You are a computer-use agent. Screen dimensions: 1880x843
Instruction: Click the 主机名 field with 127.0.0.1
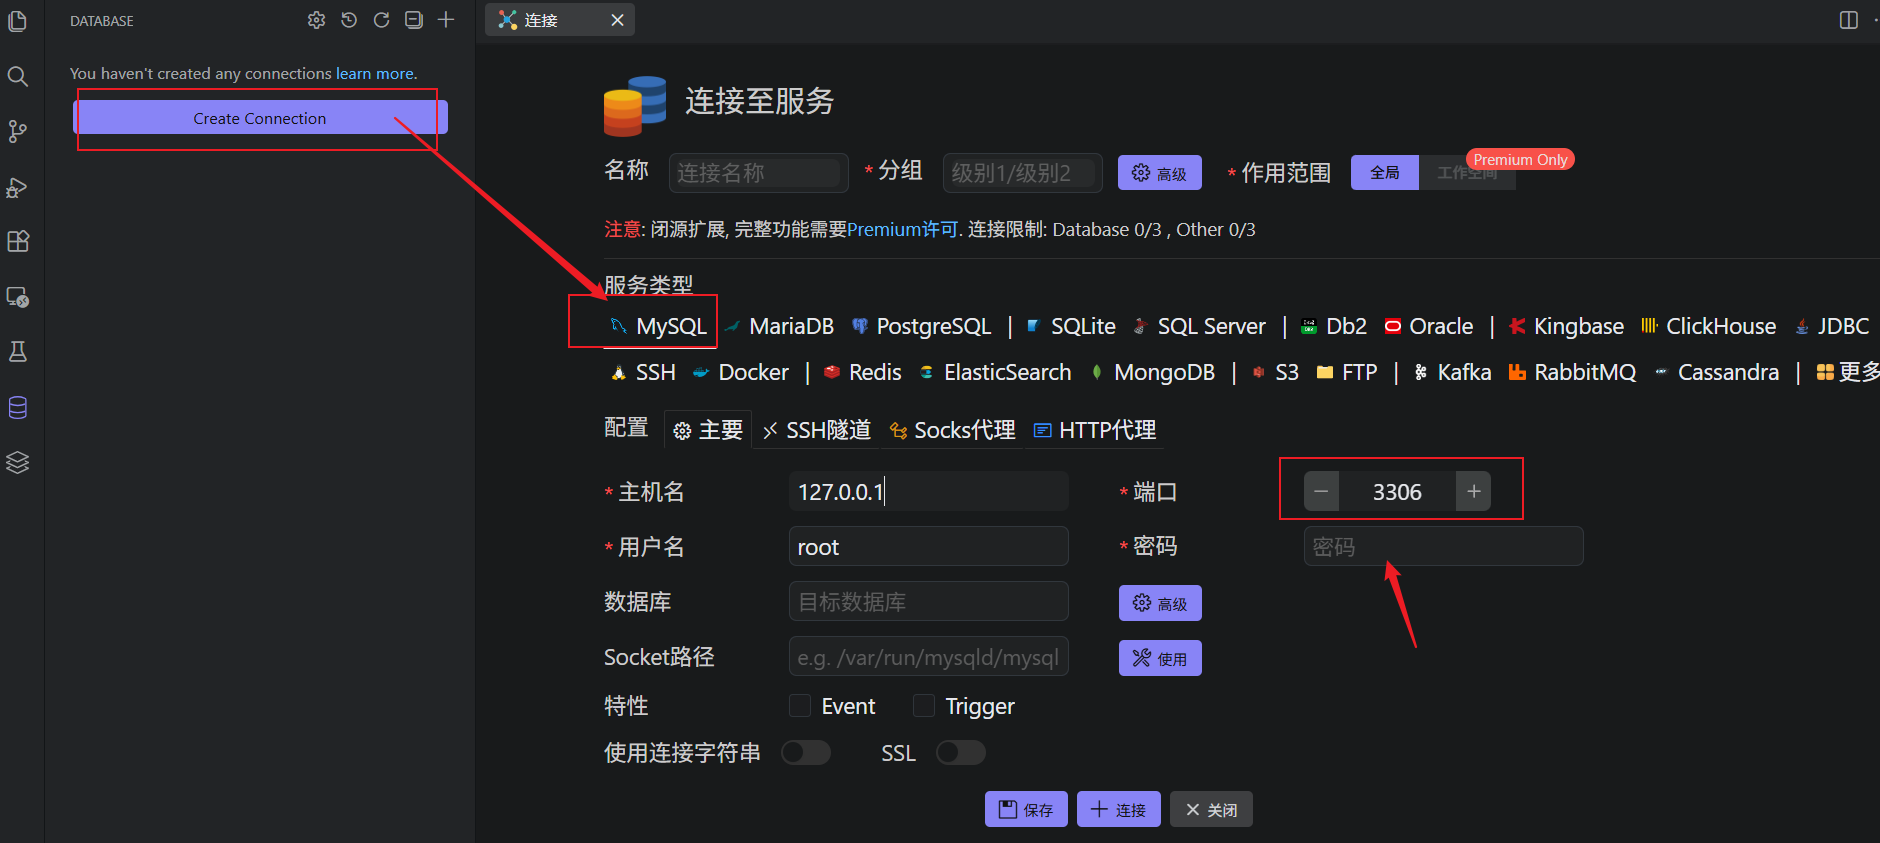coord(928,492)
